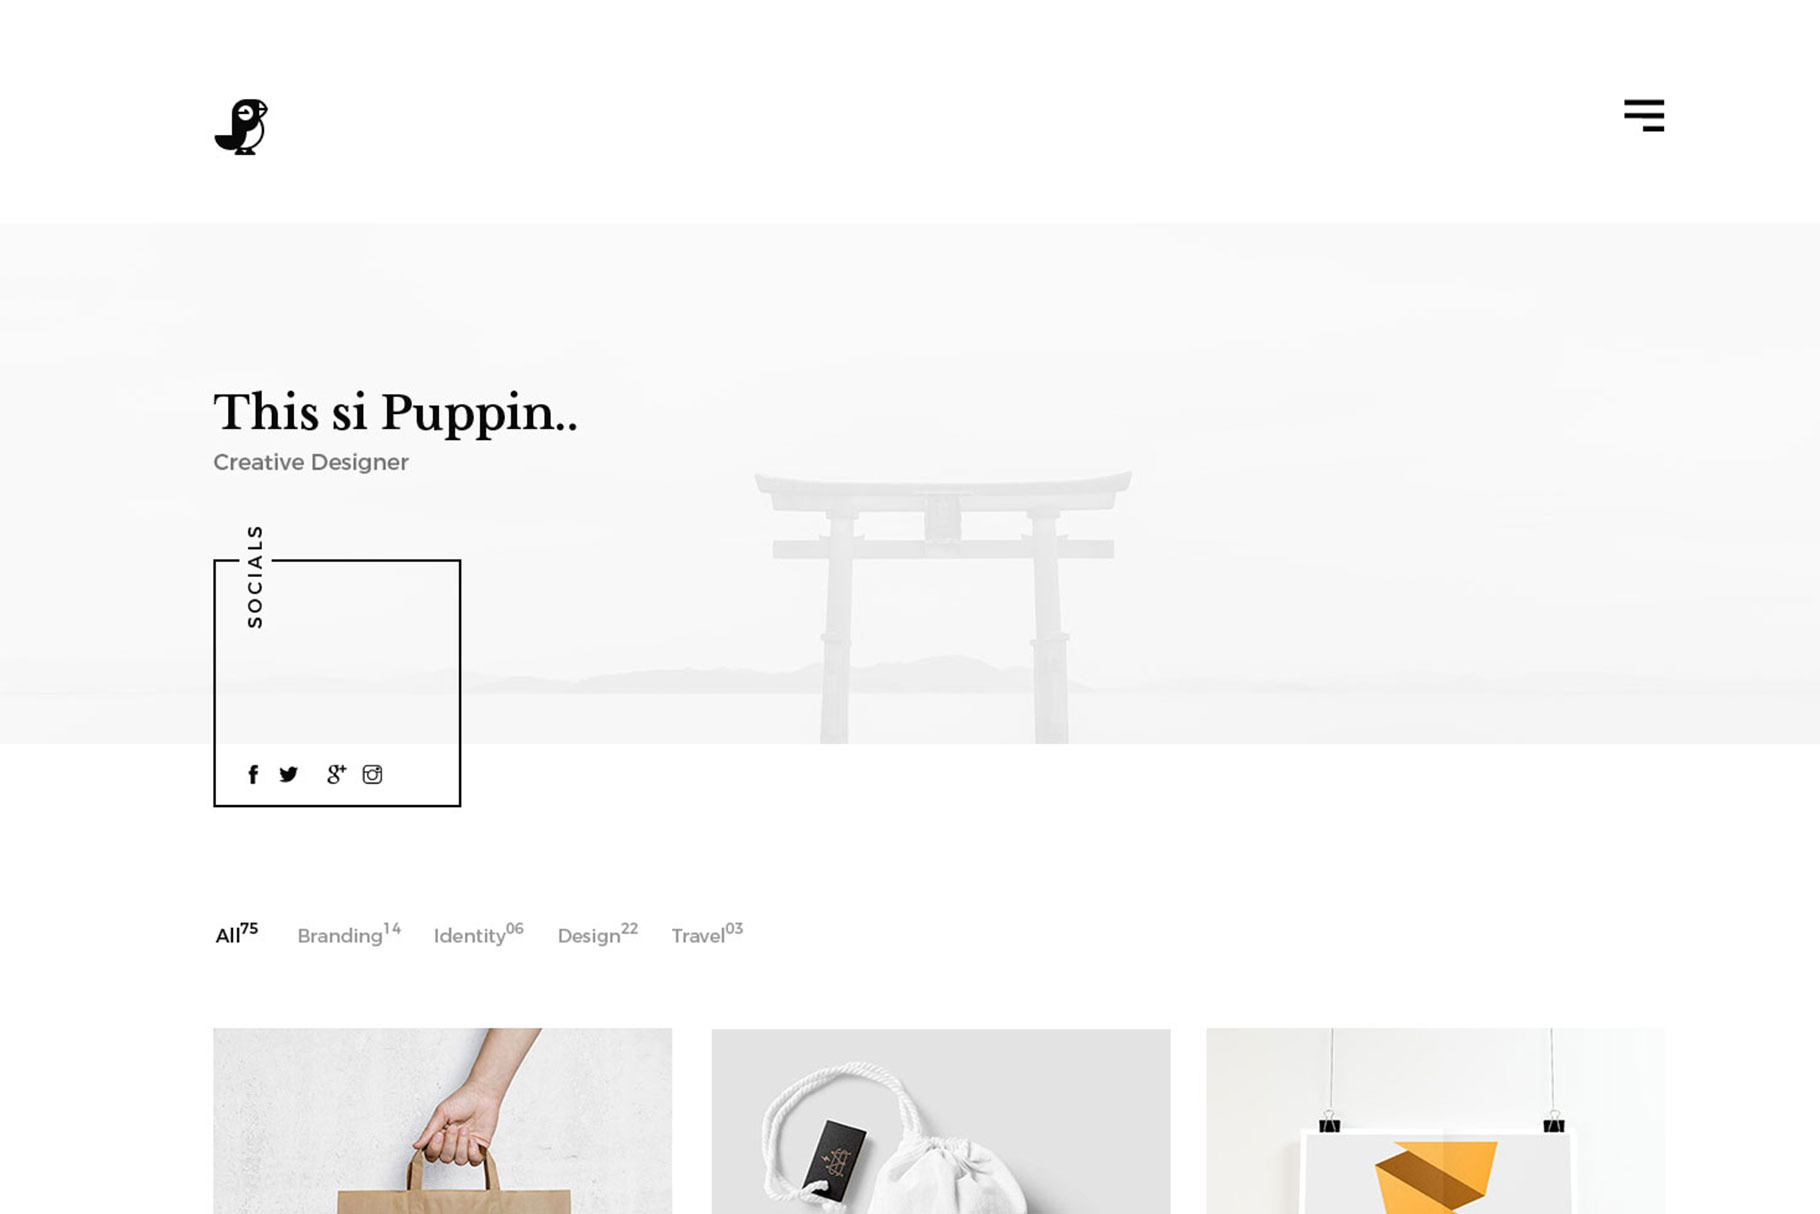1820x1214 pixels.
Task: Open the Google Plus social icon
Action: pos(336,774)
